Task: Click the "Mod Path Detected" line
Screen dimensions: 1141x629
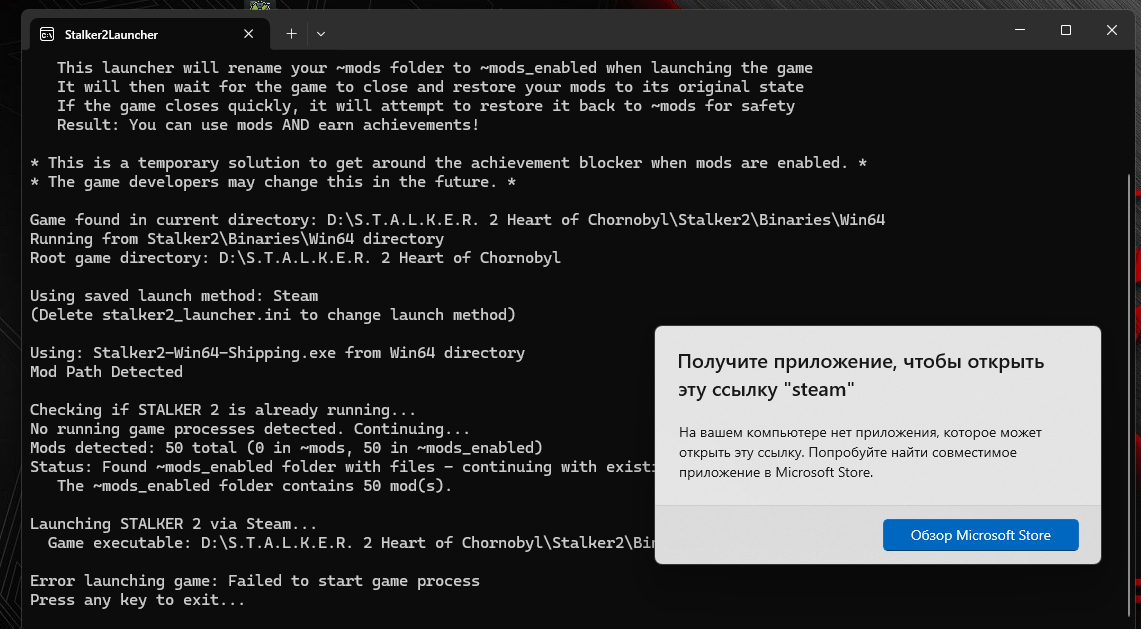Action: (106, 371)
